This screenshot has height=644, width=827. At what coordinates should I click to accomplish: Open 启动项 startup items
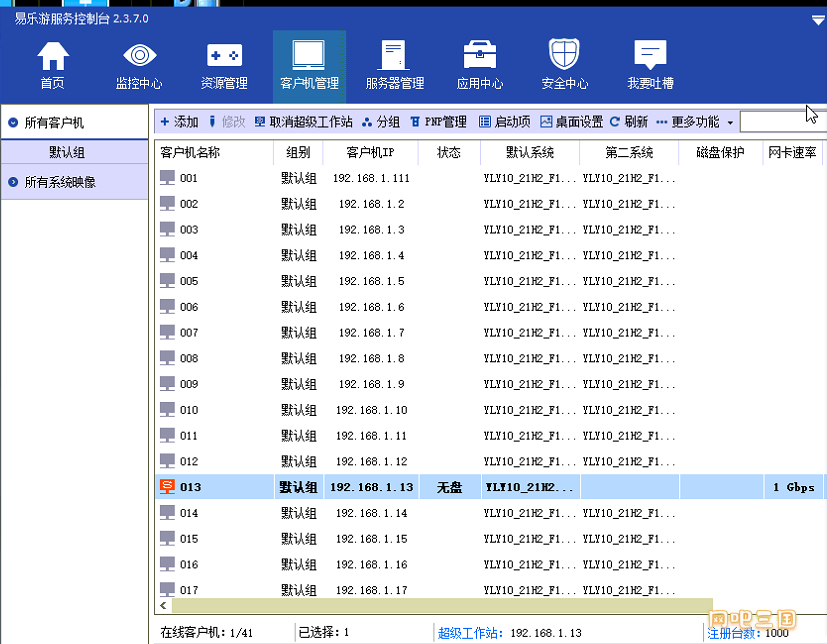504,122
